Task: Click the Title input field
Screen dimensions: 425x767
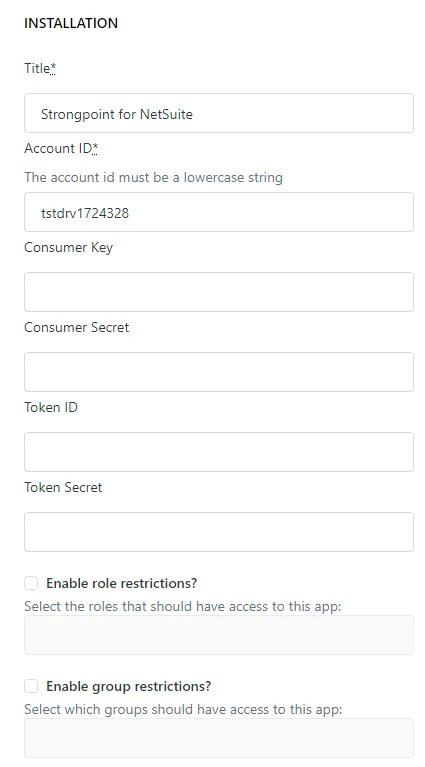Action: tap(219, 113)
